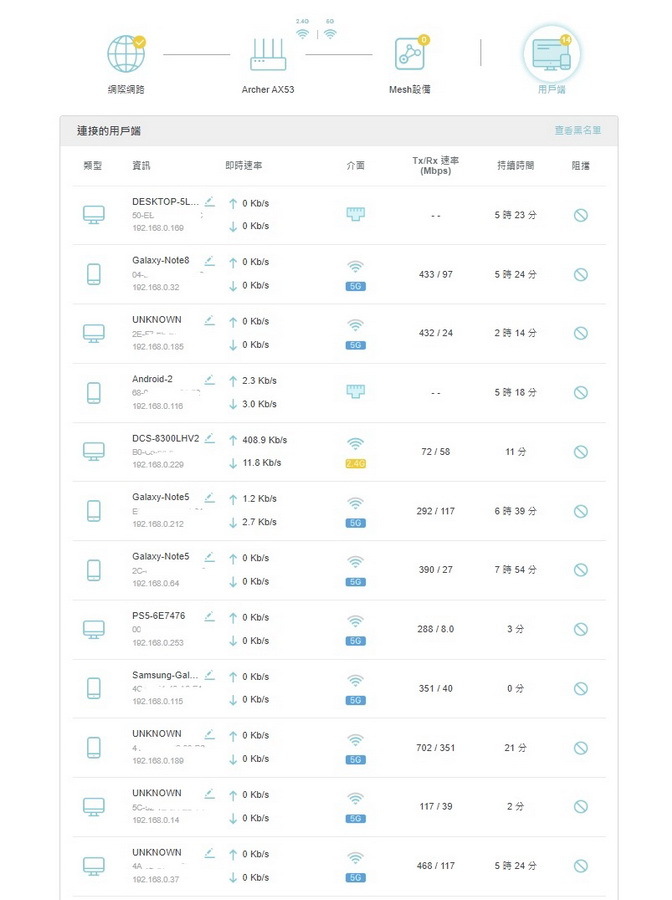Edit name of Samsung-Gal device

click(x=209, y=675)
